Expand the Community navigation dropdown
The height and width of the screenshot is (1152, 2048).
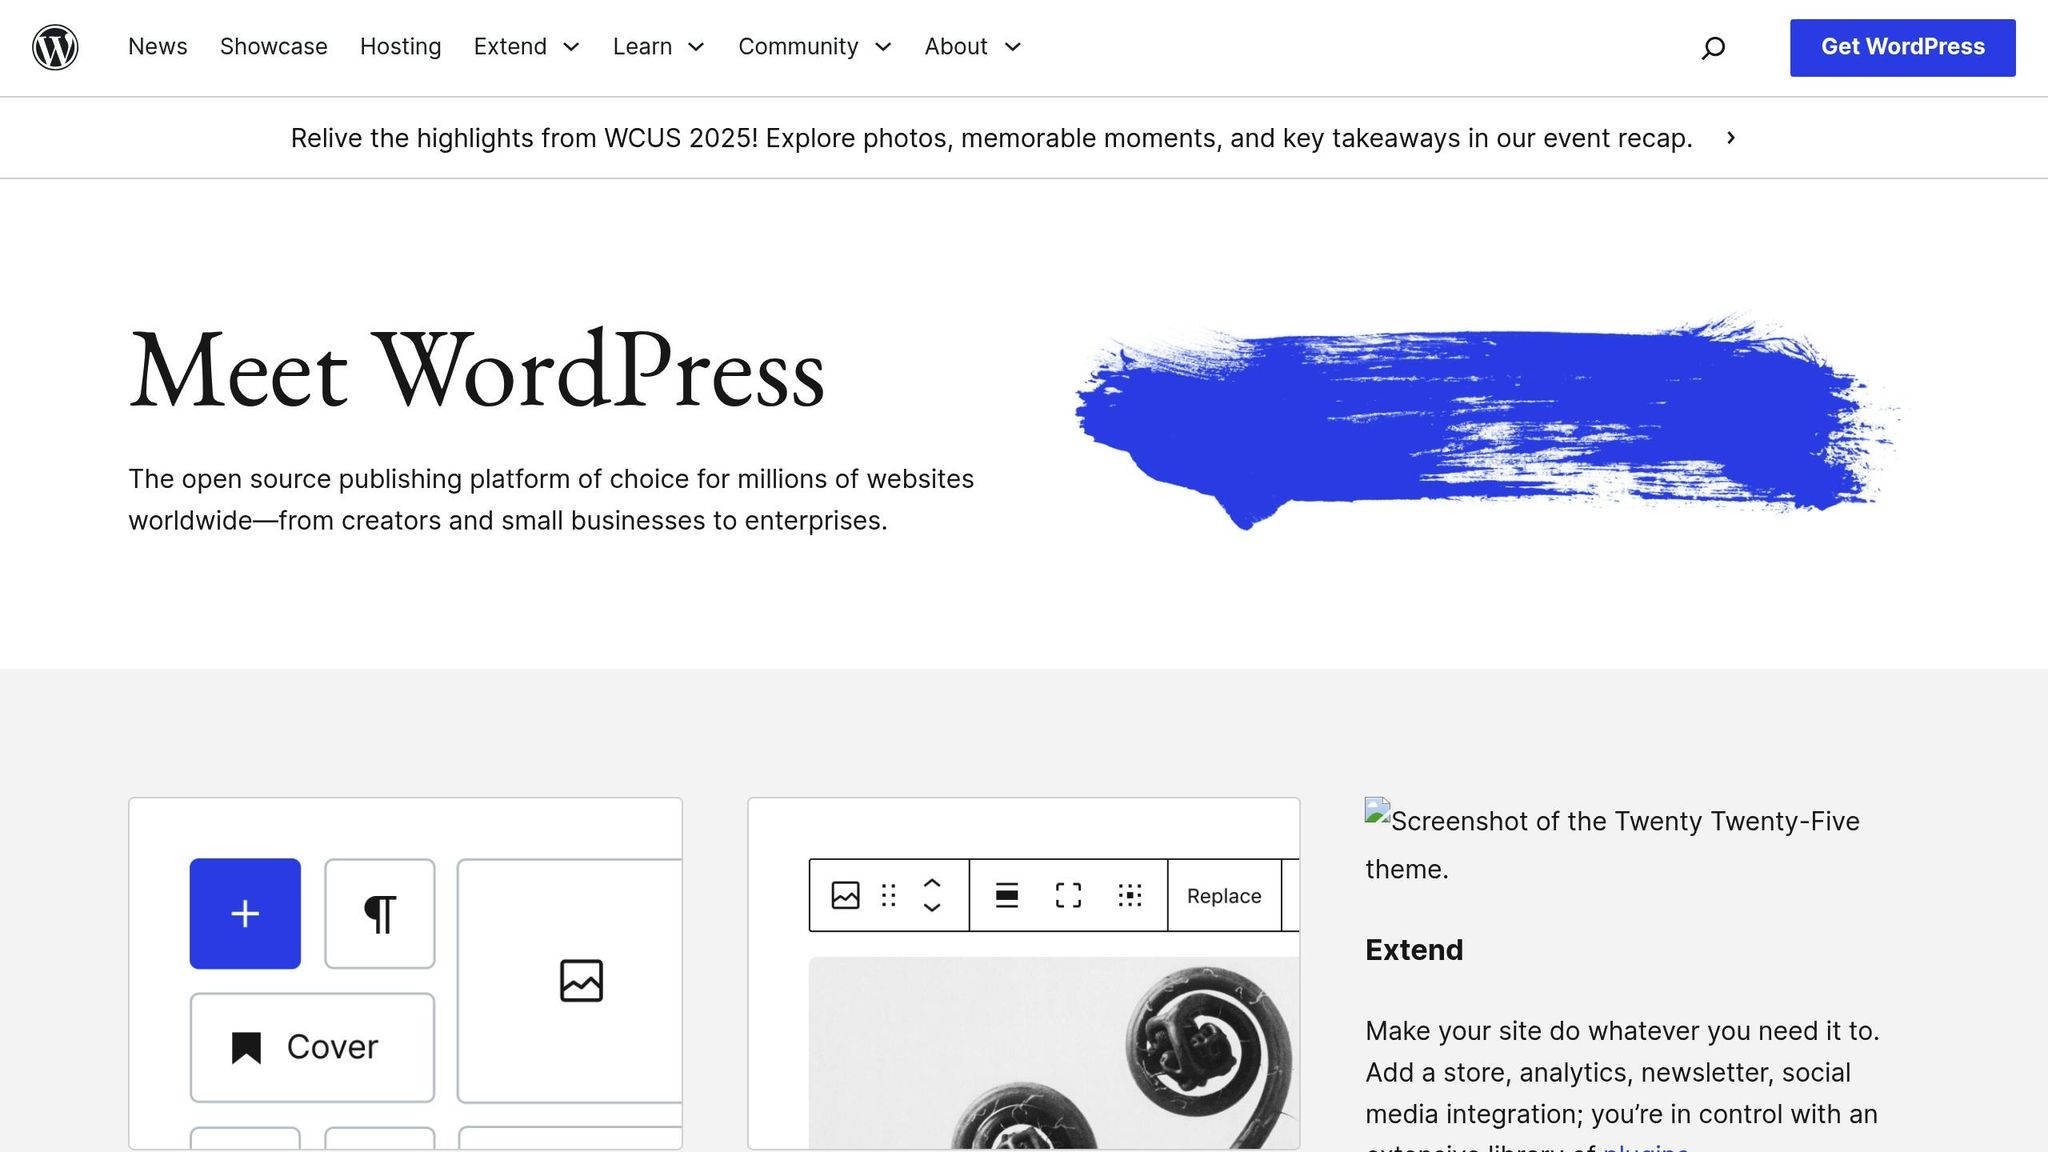pos(814,47)
